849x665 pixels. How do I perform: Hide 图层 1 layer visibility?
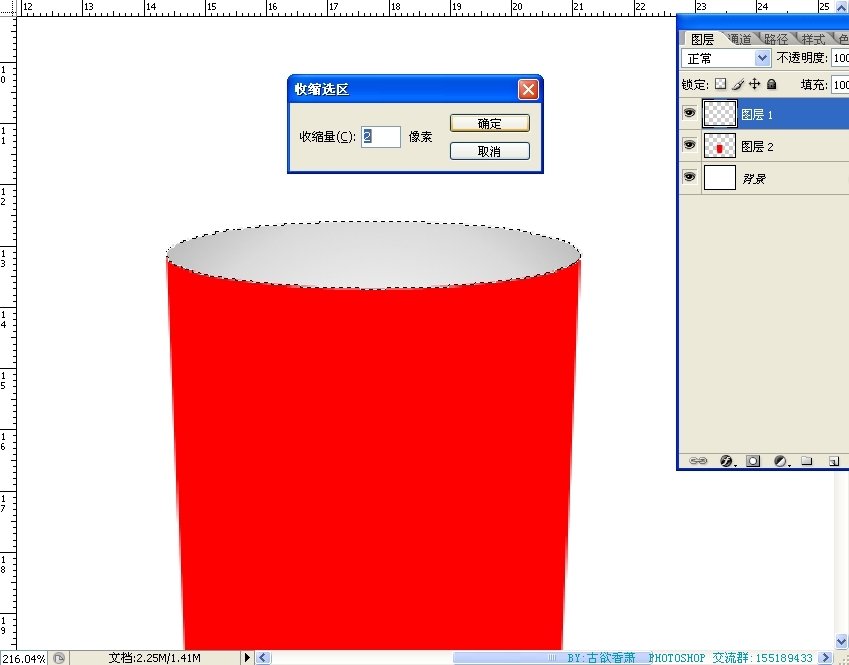click(x=689, y=114)
